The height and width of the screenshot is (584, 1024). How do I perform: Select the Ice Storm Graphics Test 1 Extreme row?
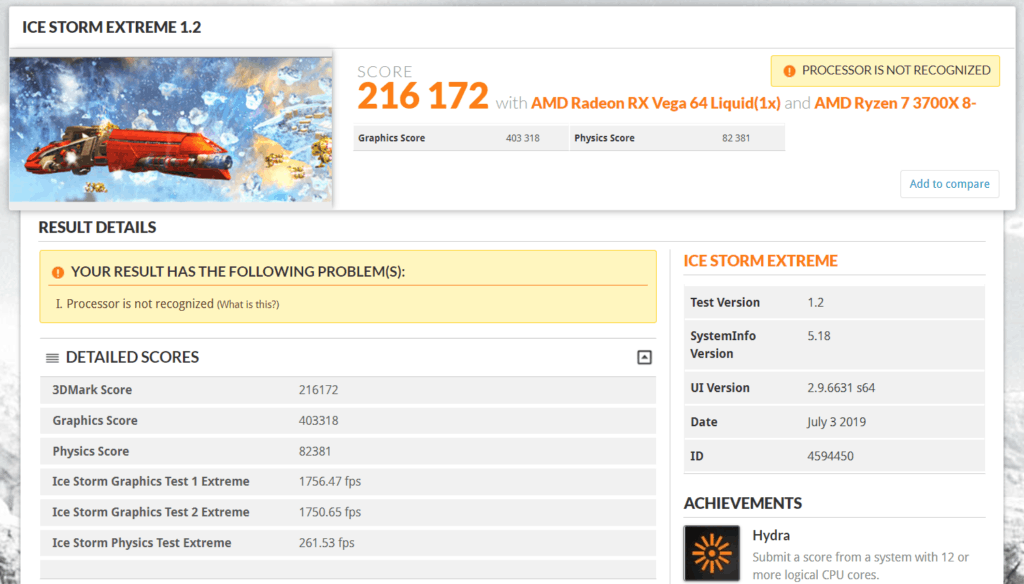pyautogui.click(x=347, y=482)
